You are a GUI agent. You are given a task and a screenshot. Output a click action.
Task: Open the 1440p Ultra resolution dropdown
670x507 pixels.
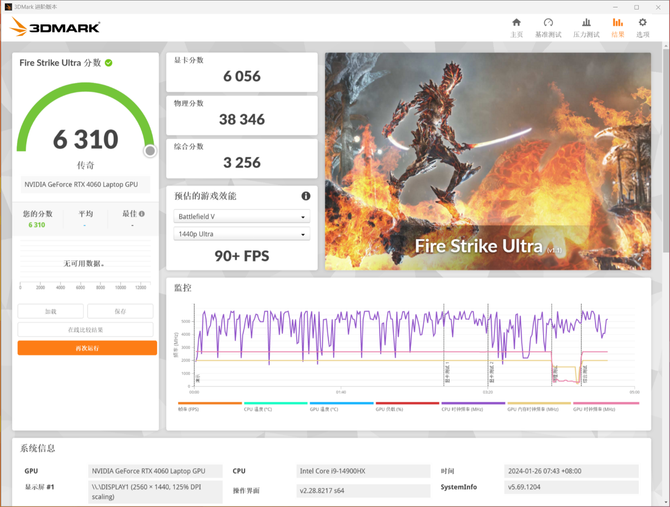pyautogui.click(x=242, y=234)
